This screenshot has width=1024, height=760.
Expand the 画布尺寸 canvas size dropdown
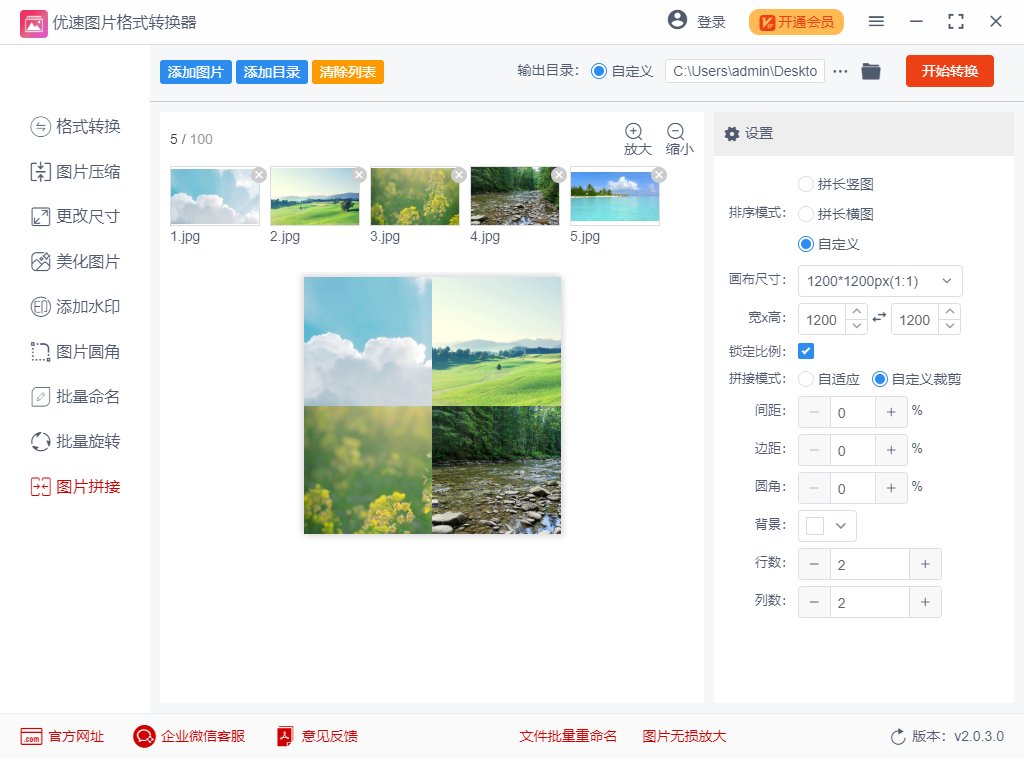pos(880,281)
